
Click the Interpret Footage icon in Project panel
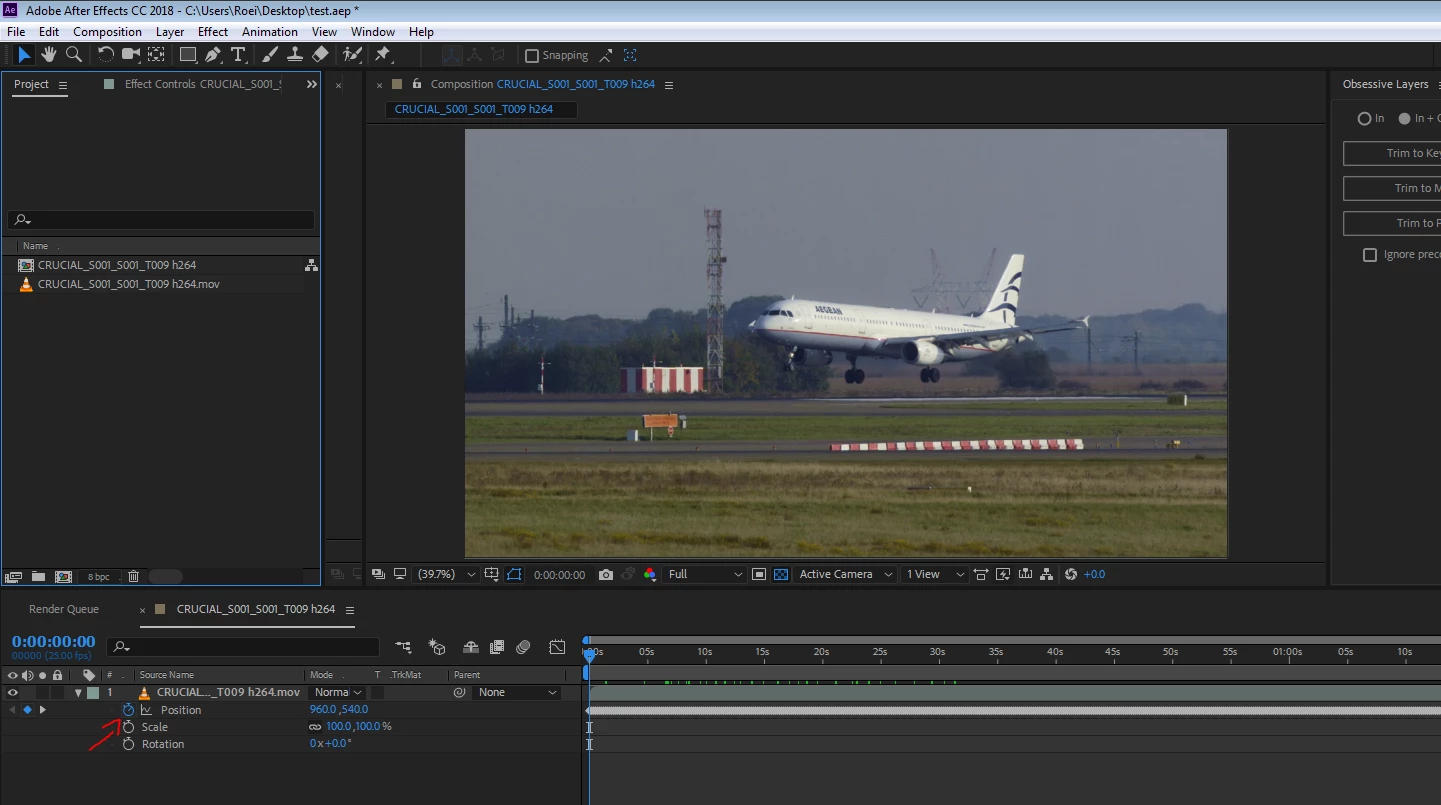click(x=13, y=576)
